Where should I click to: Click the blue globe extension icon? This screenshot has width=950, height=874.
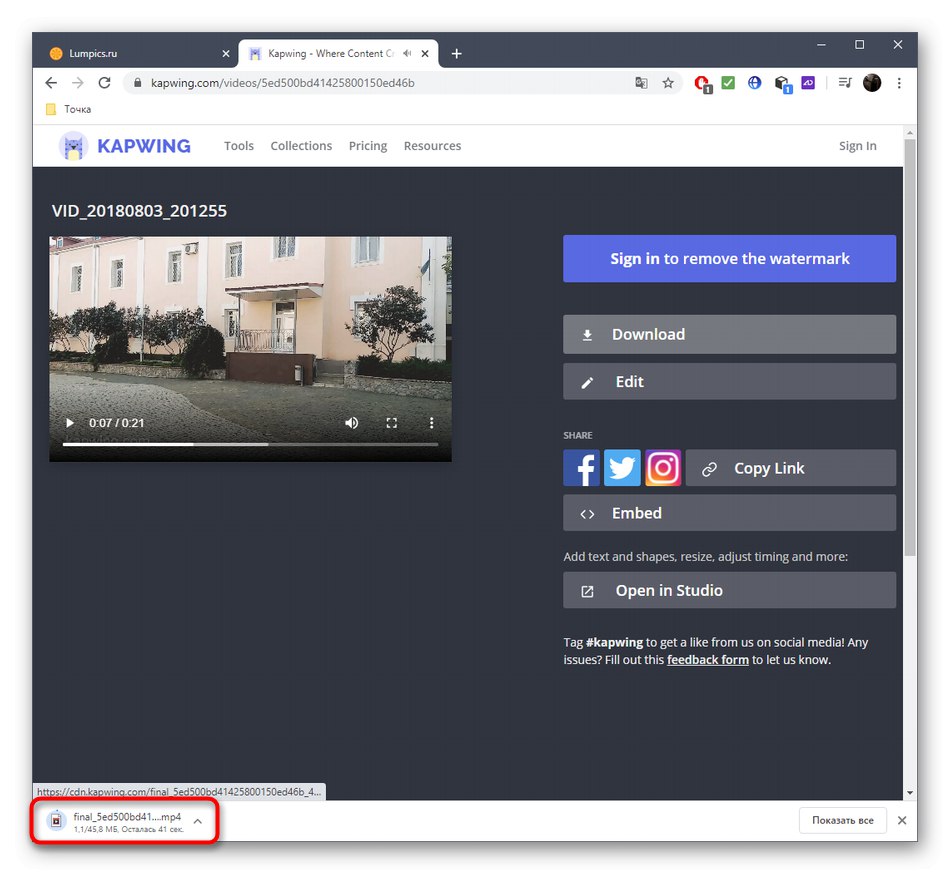pyautogui.click(x=754, y=83)
